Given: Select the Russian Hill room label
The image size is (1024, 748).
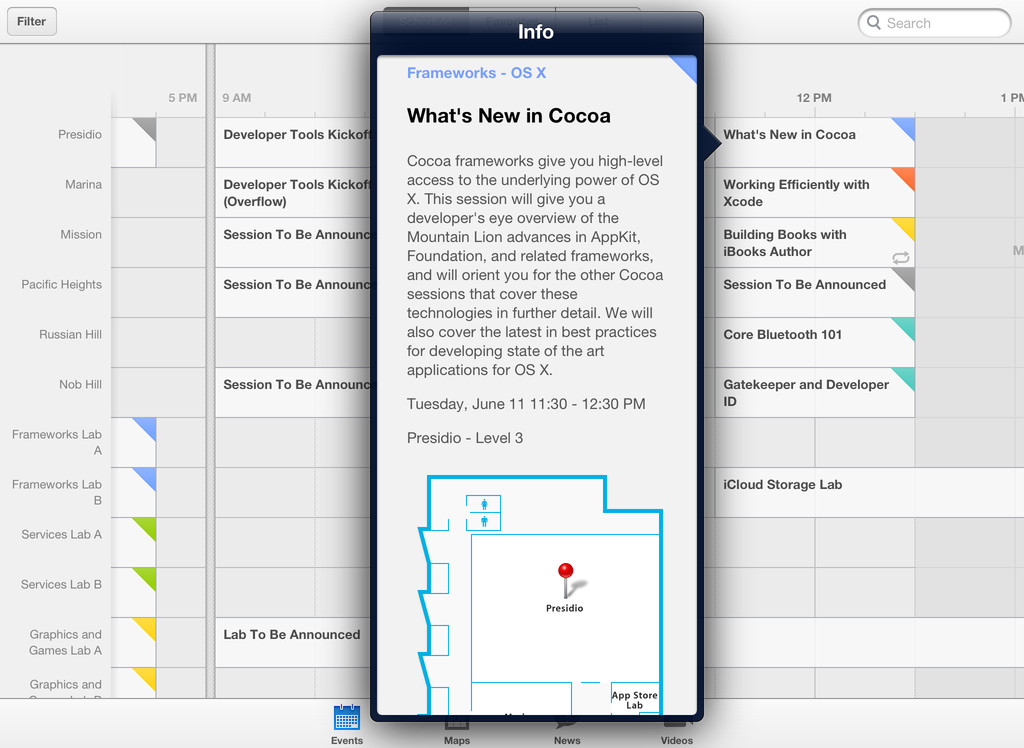Looking at the screenshot, I should pyautogui.click(x=70, y=334).
